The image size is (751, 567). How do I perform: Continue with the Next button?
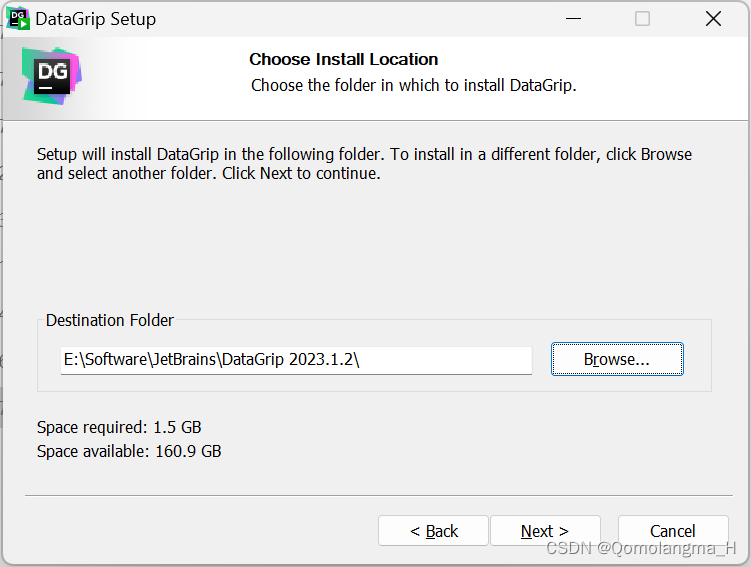click(x=545, y=531)
